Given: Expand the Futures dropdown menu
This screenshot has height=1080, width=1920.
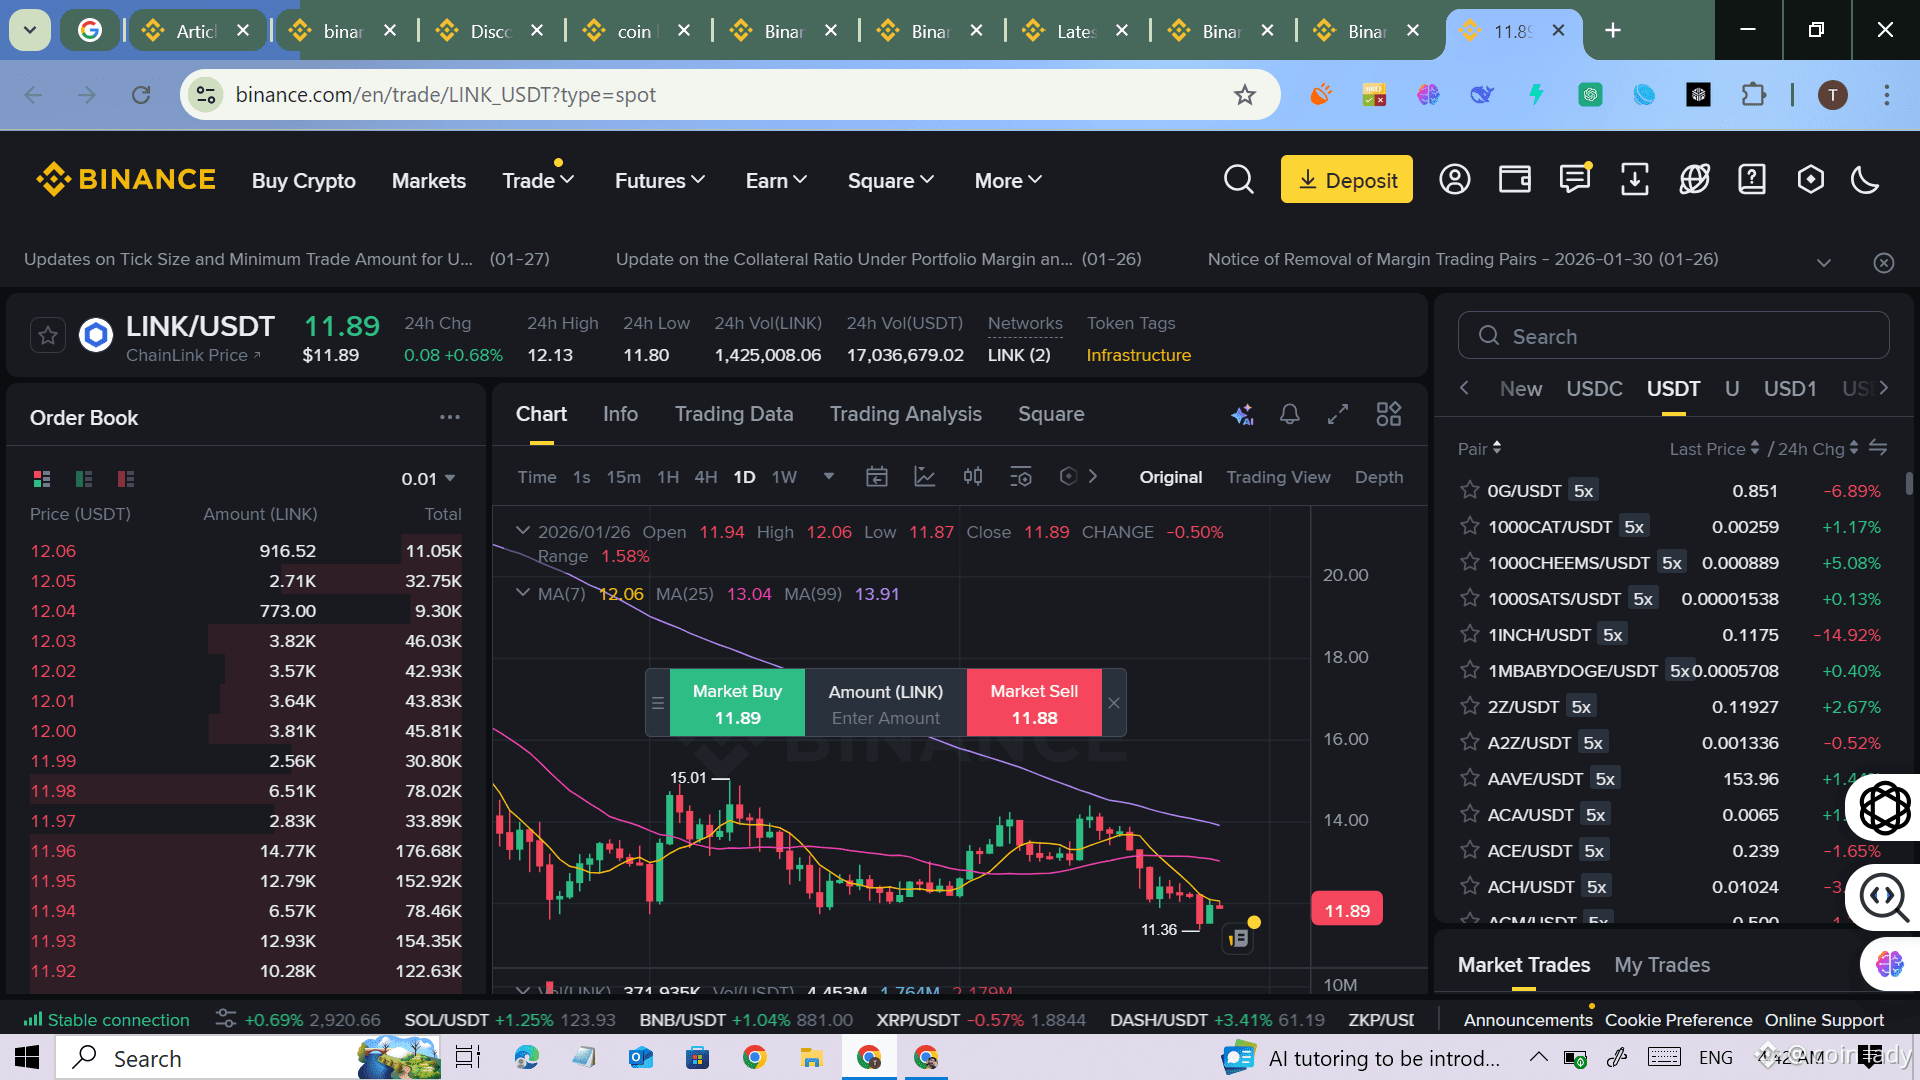Looking at the screenshot, I should pos(660,180).
